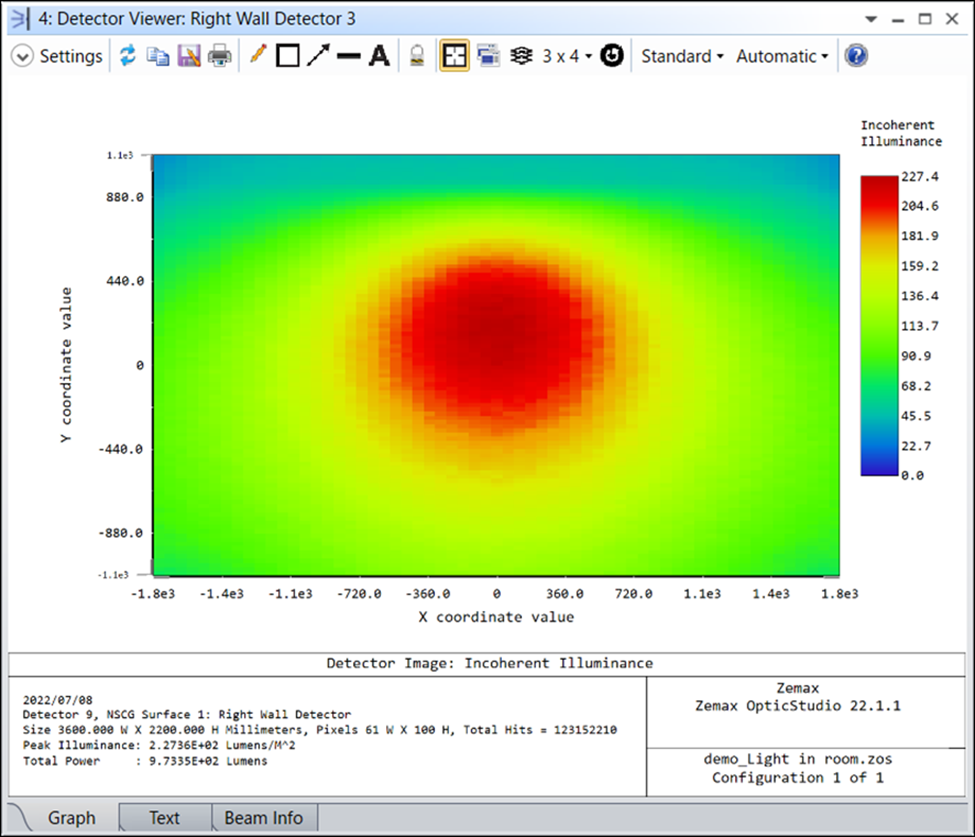Open the 3 x 4 grid dropdown
This screenshot has height=837, width=975.
[x=567, y=56]
